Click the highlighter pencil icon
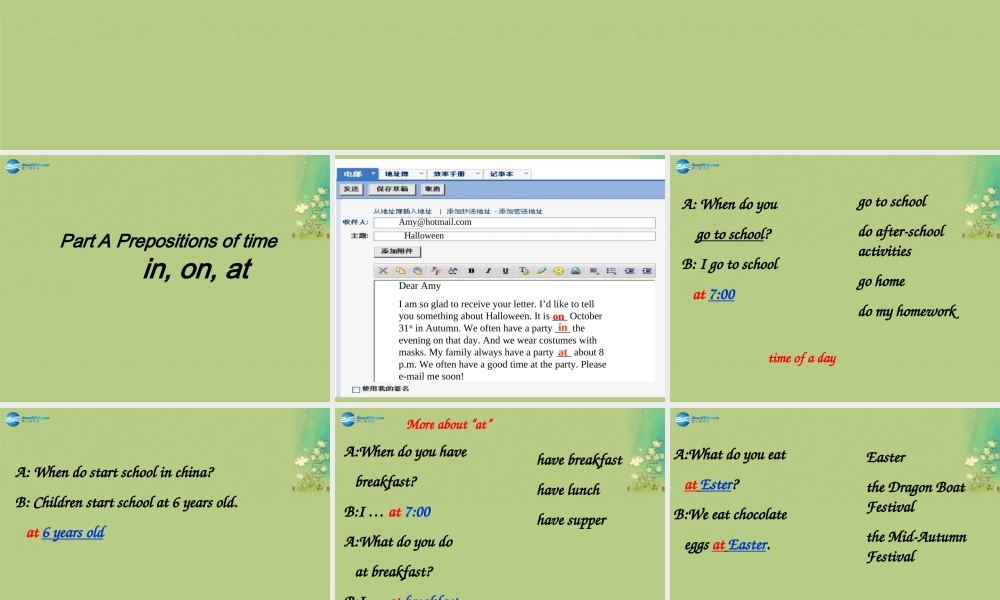The width and height of the screenshot is (1000, 600). 542,271
